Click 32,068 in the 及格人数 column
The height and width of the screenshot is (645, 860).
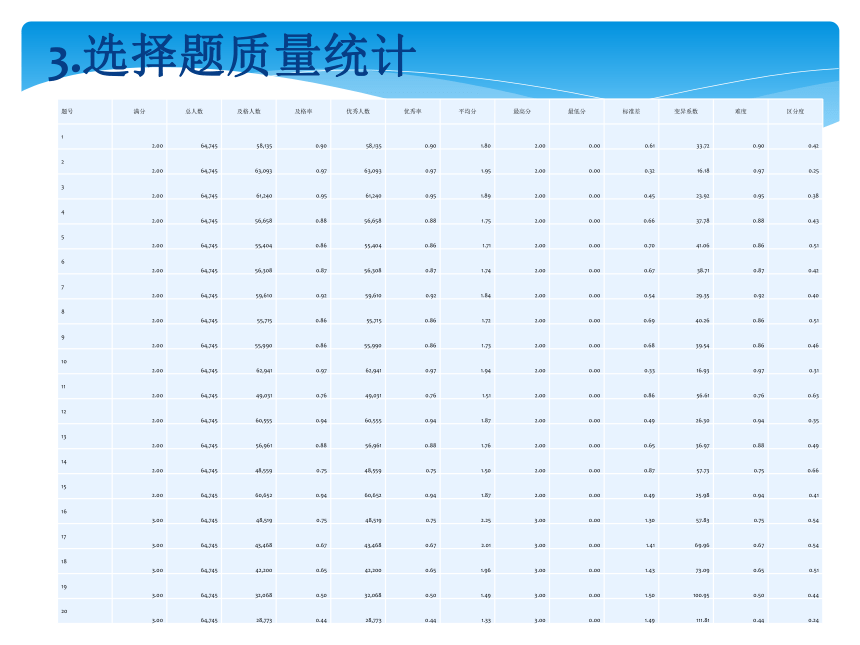tap(264, 596)
